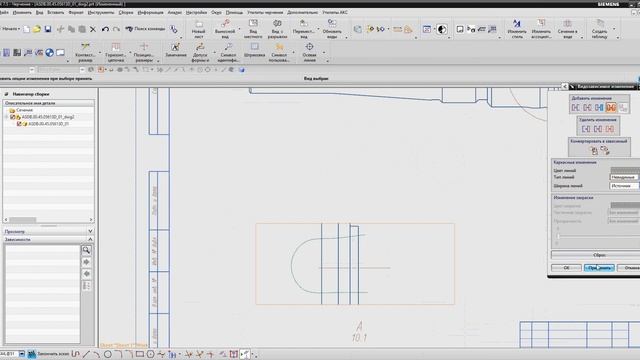
Task: Click first Удалить изменения icon in dialog
Action: tap(586, 129)
